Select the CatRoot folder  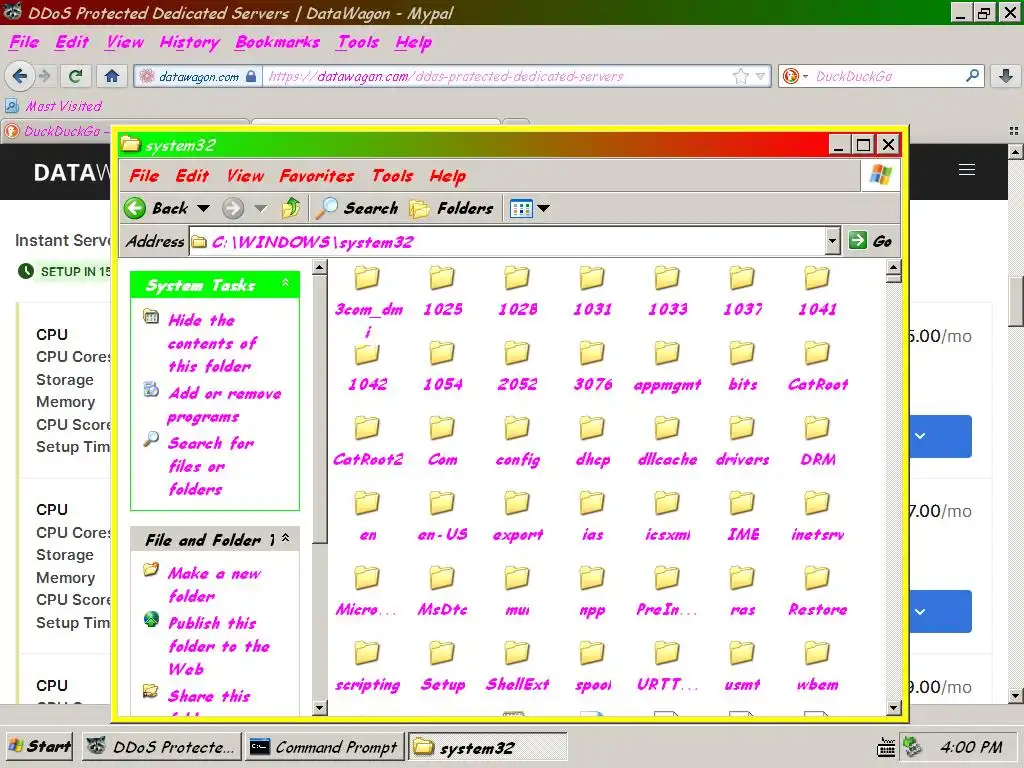coord(818,366)
